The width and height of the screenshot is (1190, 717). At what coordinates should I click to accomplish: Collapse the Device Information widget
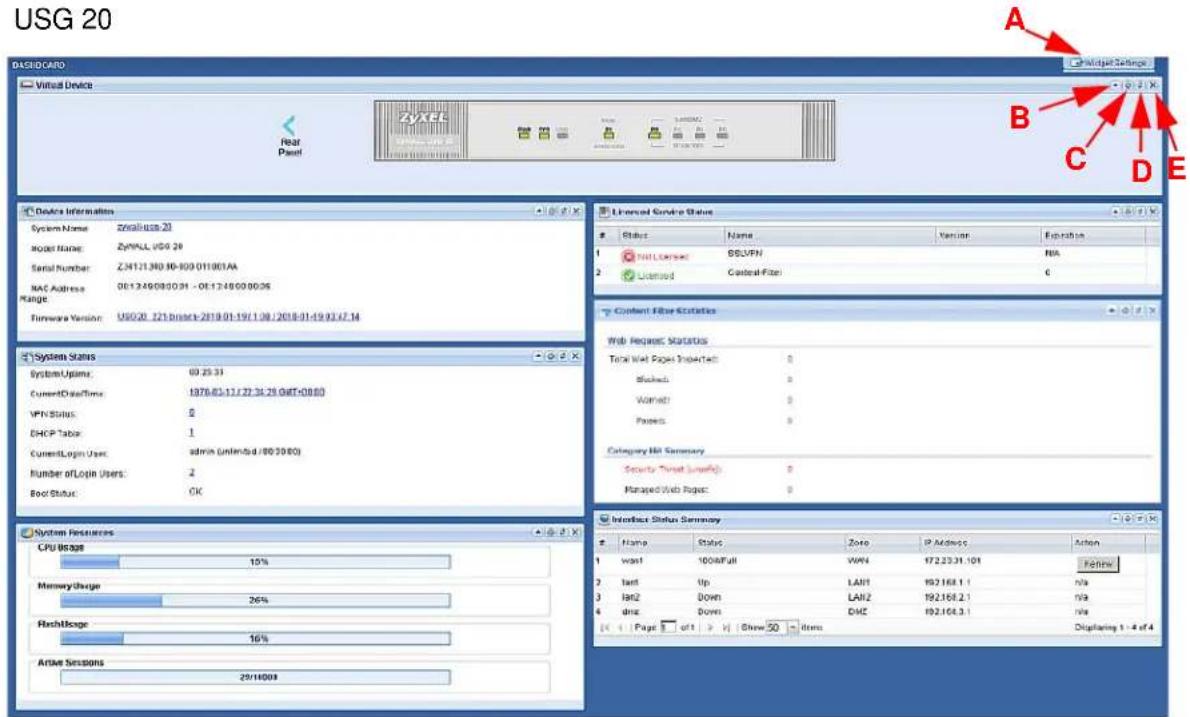(539, 211)
